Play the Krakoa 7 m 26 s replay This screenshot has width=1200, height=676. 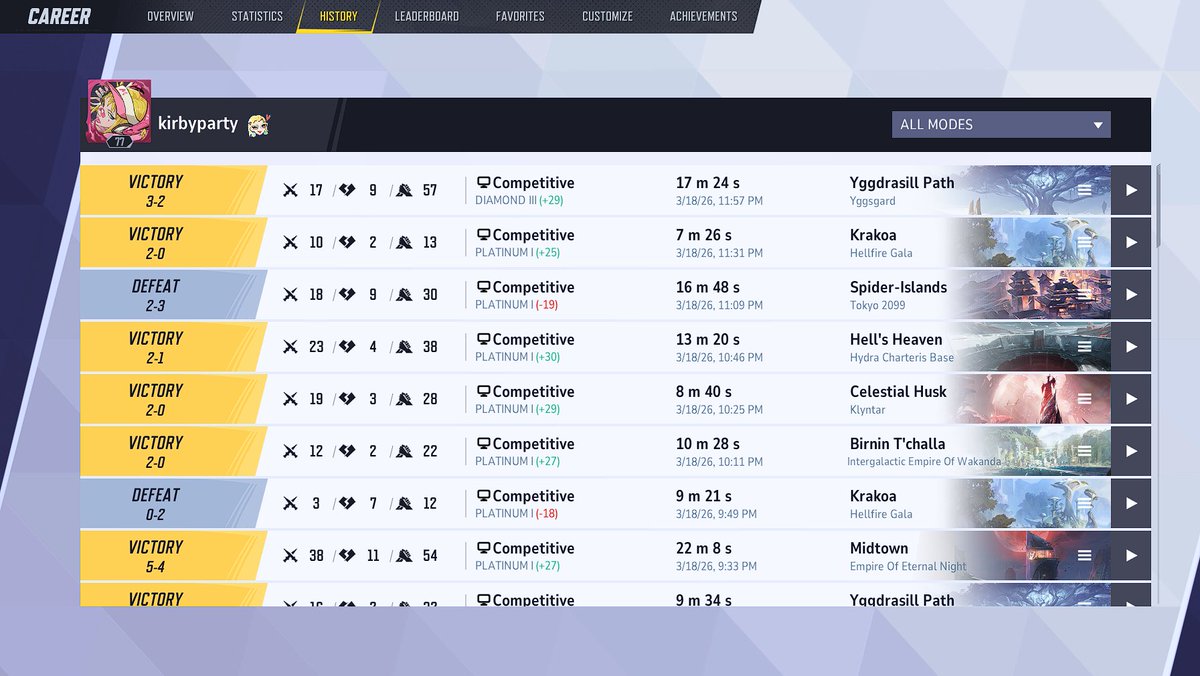coord(1131,242)
